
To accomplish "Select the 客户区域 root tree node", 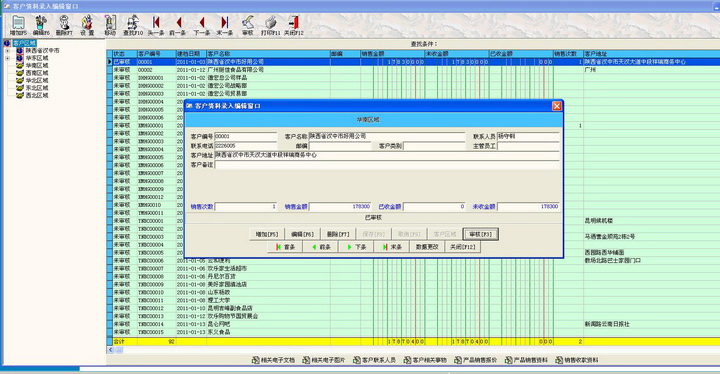I will [x=24, y=43].
